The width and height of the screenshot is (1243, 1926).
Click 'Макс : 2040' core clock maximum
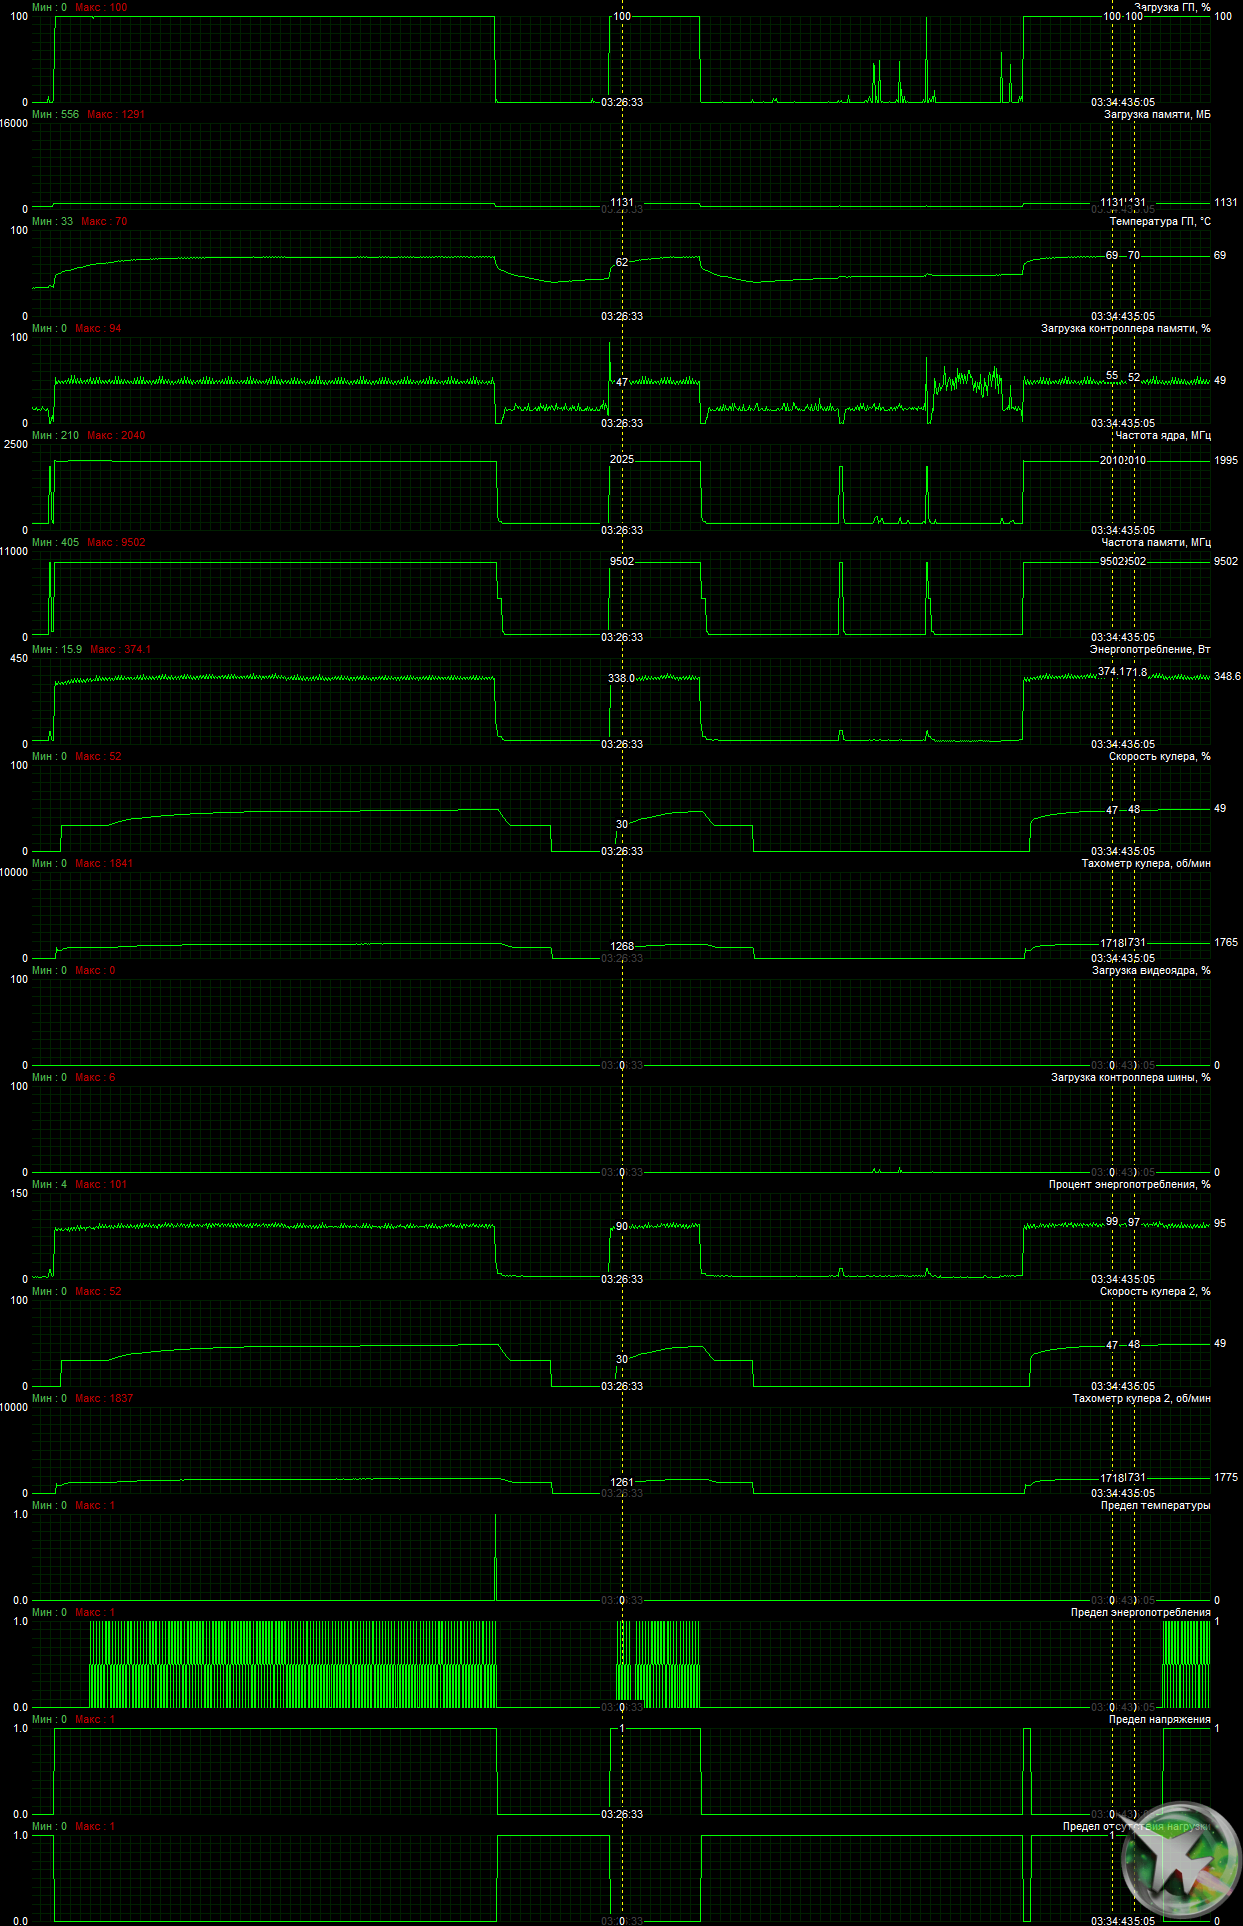(116, 435)
